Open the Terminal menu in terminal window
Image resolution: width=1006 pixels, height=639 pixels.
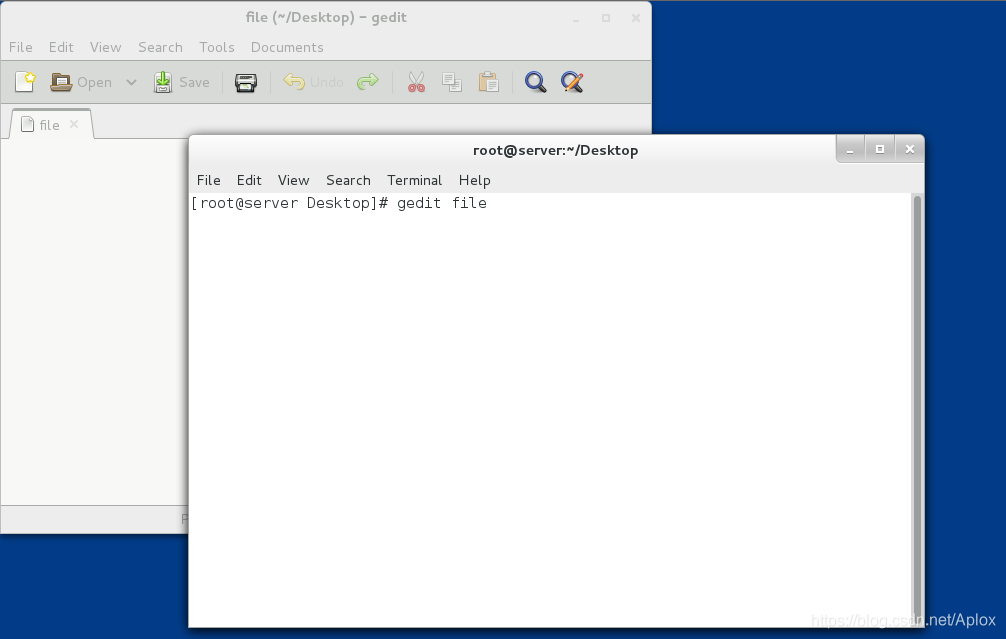pyautogui.click(x=414, y=180)
